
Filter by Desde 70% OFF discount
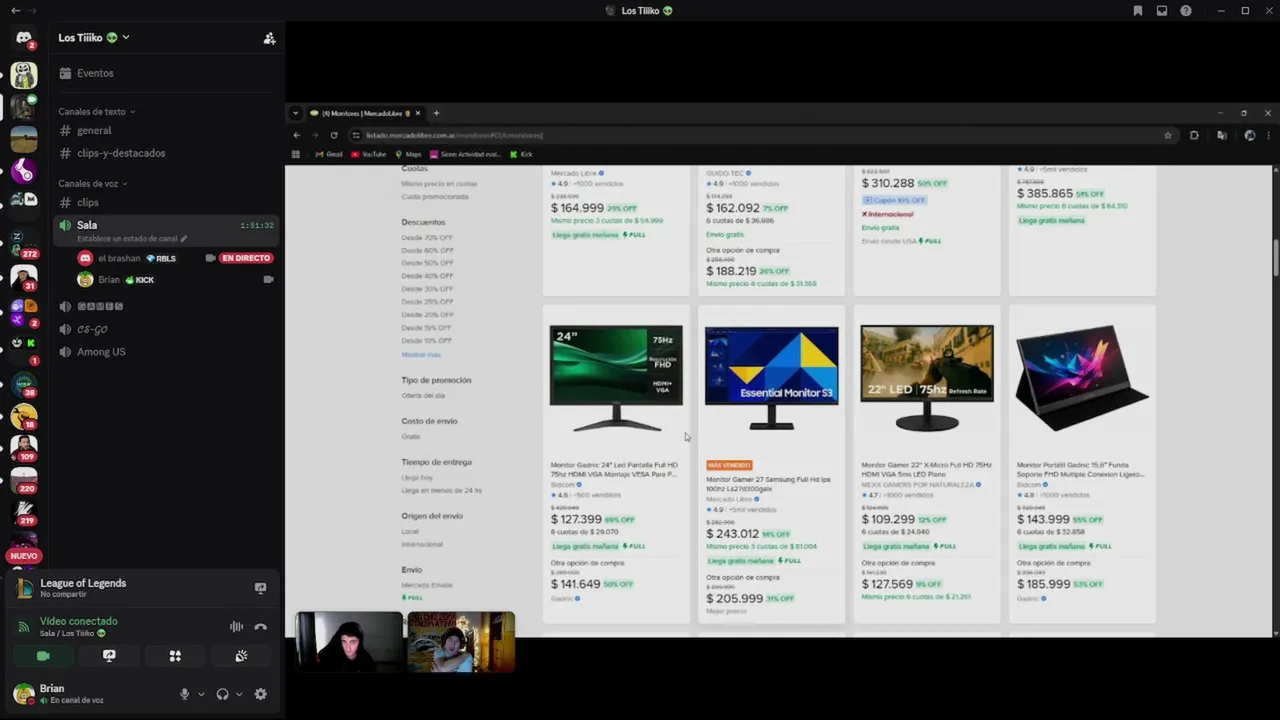(x=427, y=238)
